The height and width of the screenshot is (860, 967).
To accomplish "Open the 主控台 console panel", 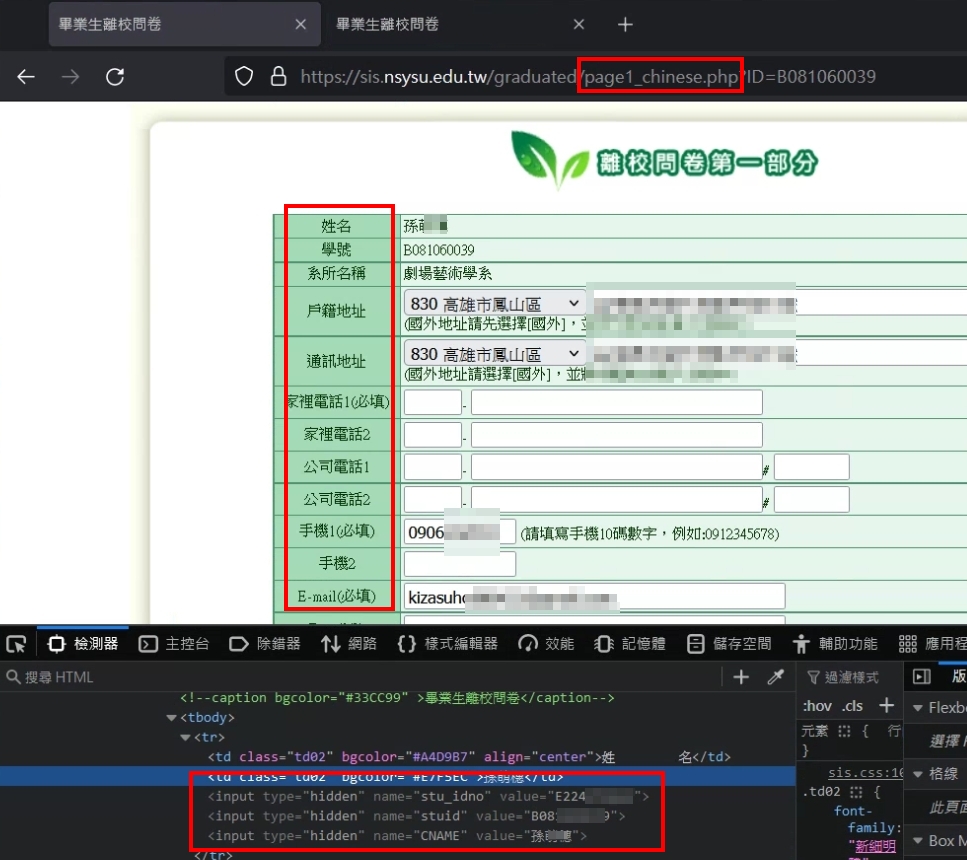I will (174, 644).
